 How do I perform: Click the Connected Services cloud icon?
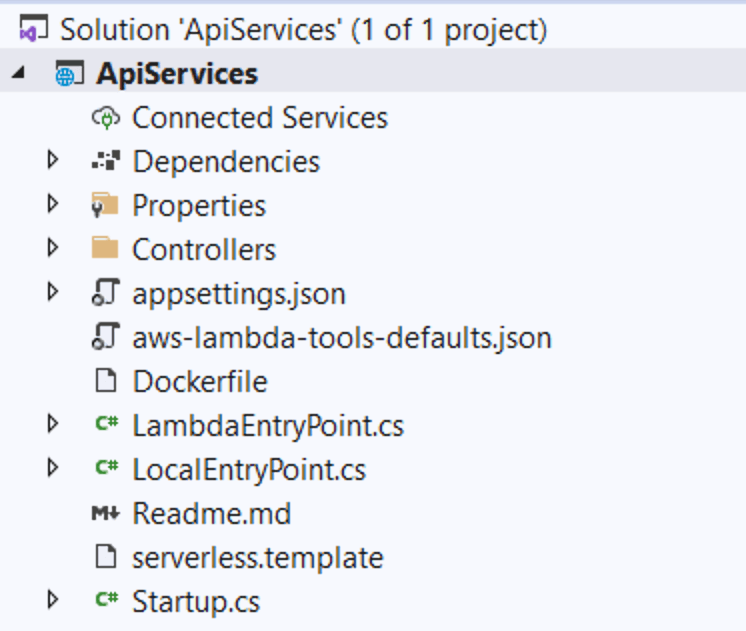(x=106, y=118)
